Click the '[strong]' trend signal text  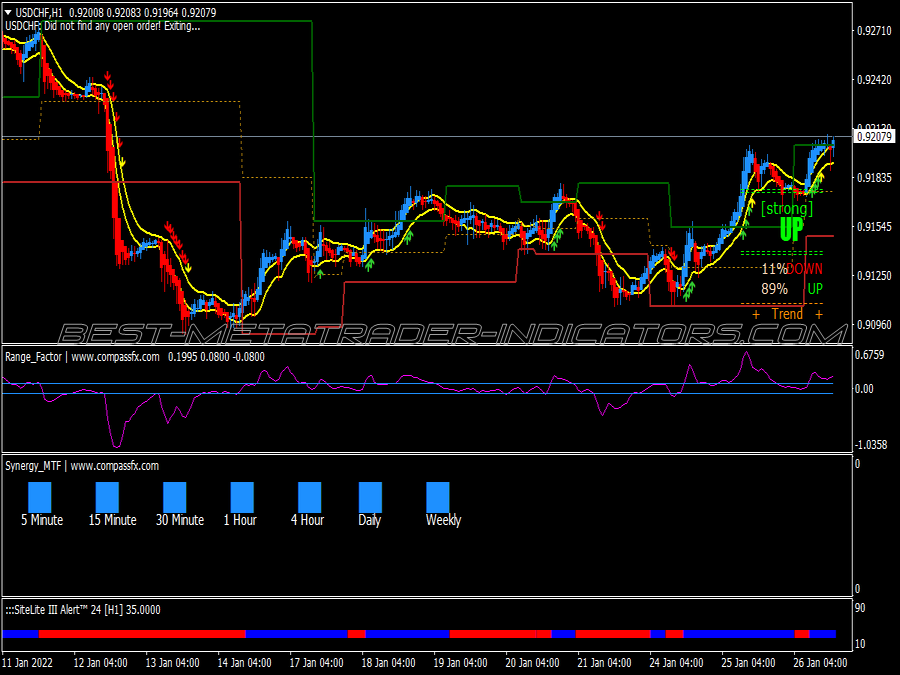pos(787,208)
